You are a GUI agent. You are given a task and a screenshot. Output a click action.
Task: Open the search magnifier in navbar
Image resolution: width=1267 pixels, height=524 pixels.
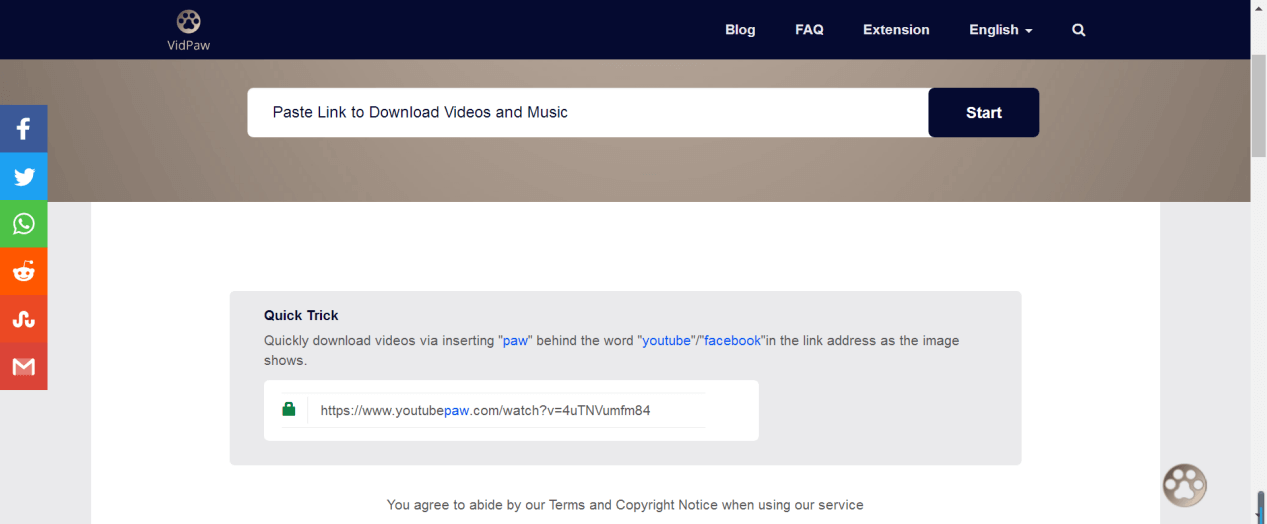coord(1078,30)
